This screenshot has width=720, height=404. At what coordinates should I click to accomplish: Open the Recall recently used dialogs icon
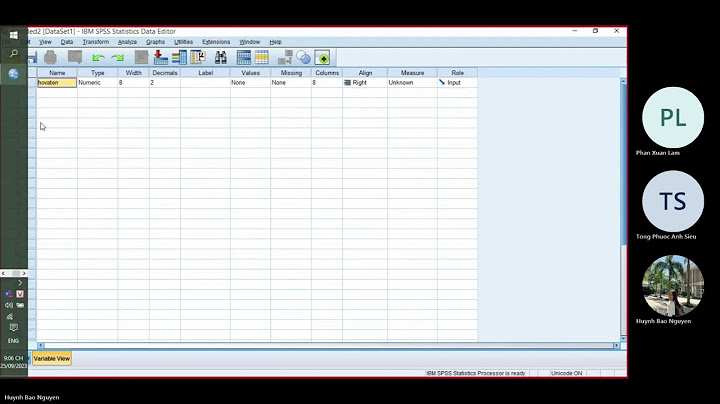(x=75, y=57)
